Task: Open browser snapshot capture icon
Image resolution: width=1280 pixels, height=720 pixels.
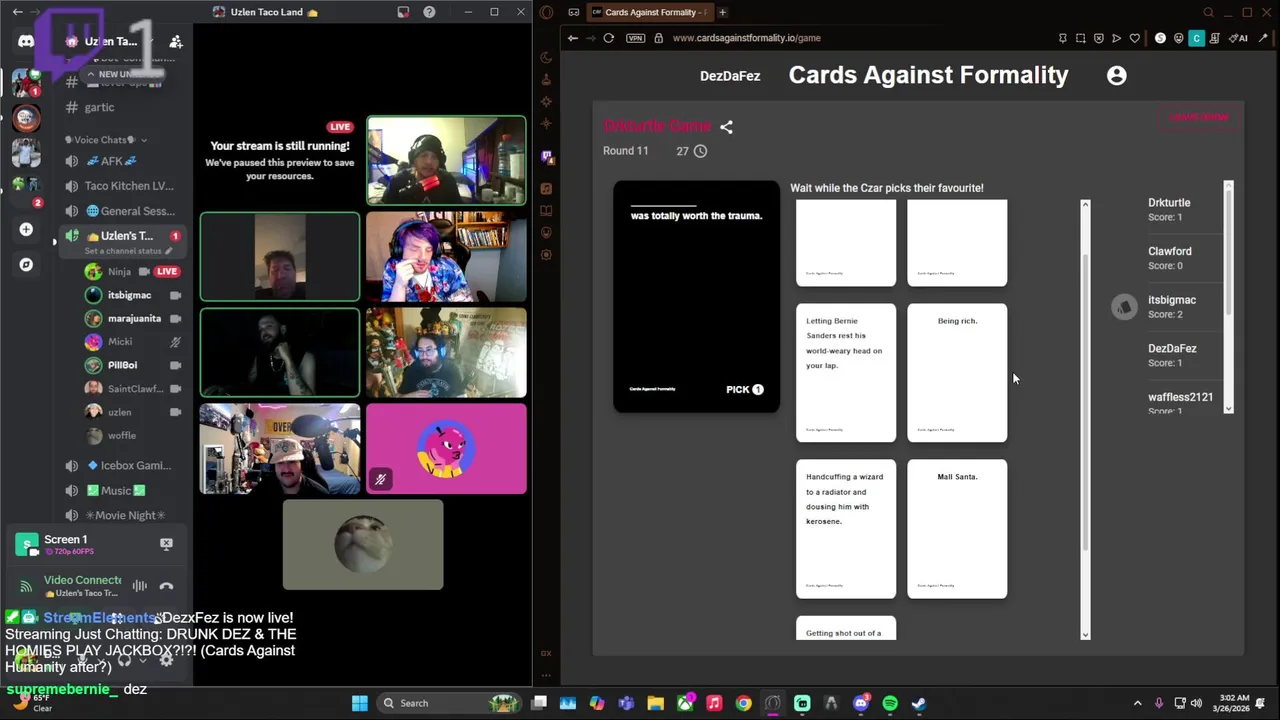Action: point(1080,38)
